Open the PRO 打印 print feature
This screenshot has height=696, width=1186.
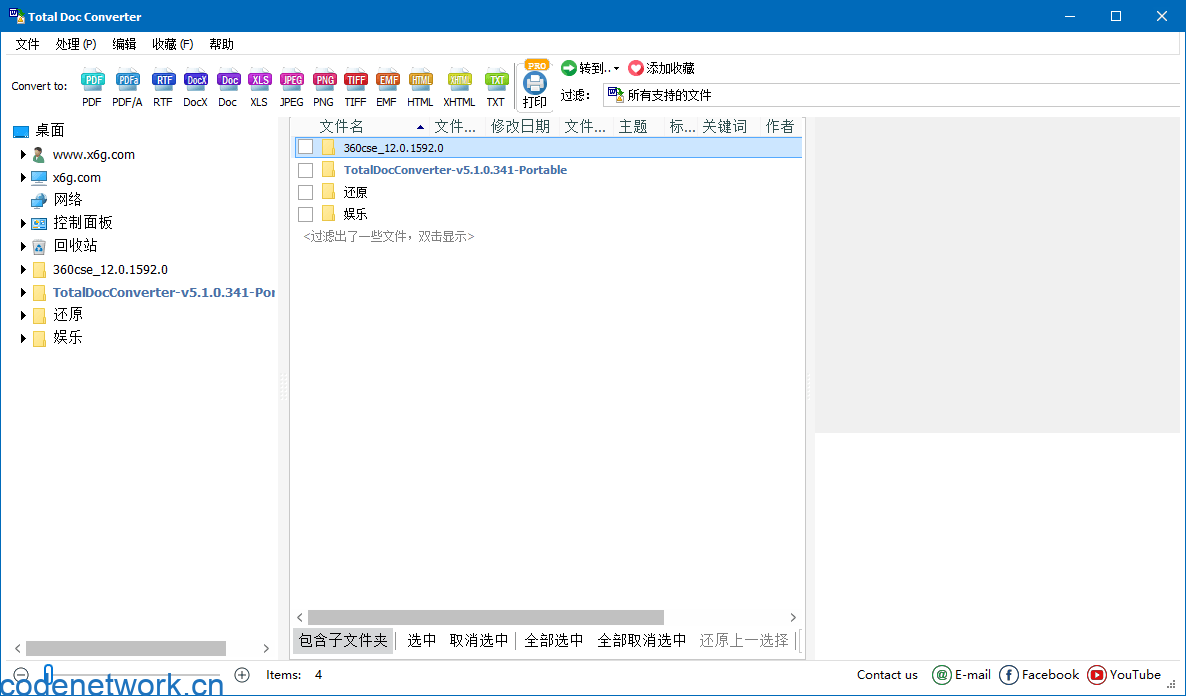tap(535, 85)
